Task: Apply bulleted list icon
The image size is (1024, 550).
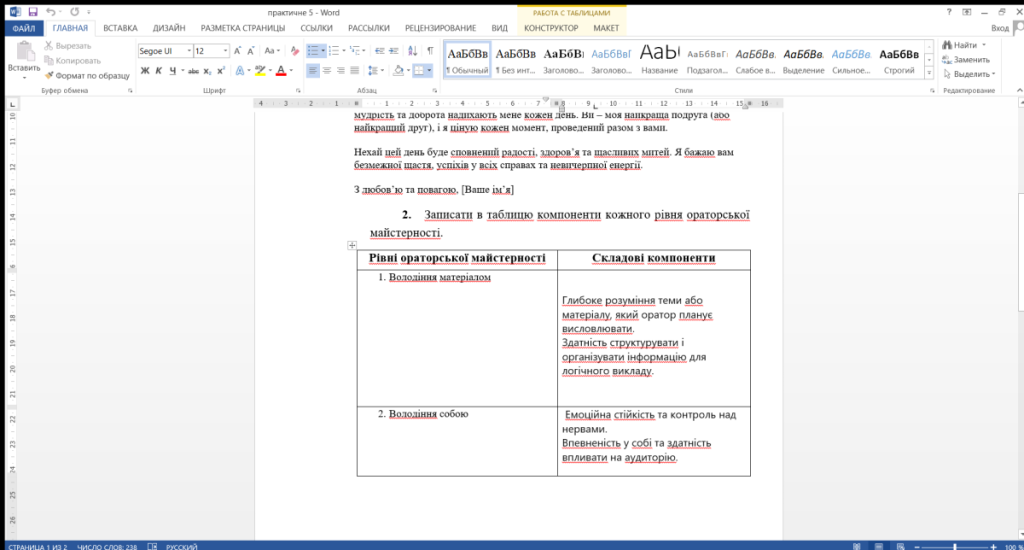Action: point(313,51)
